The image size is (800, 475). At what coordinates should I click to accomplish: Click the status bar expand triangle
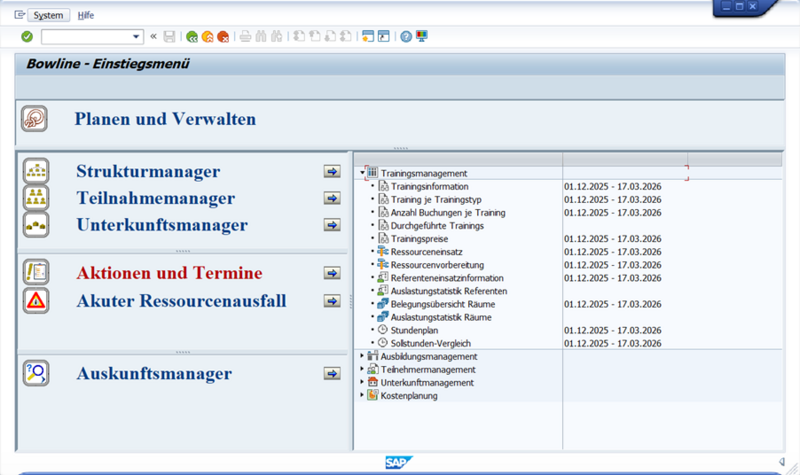pos(782,462)
